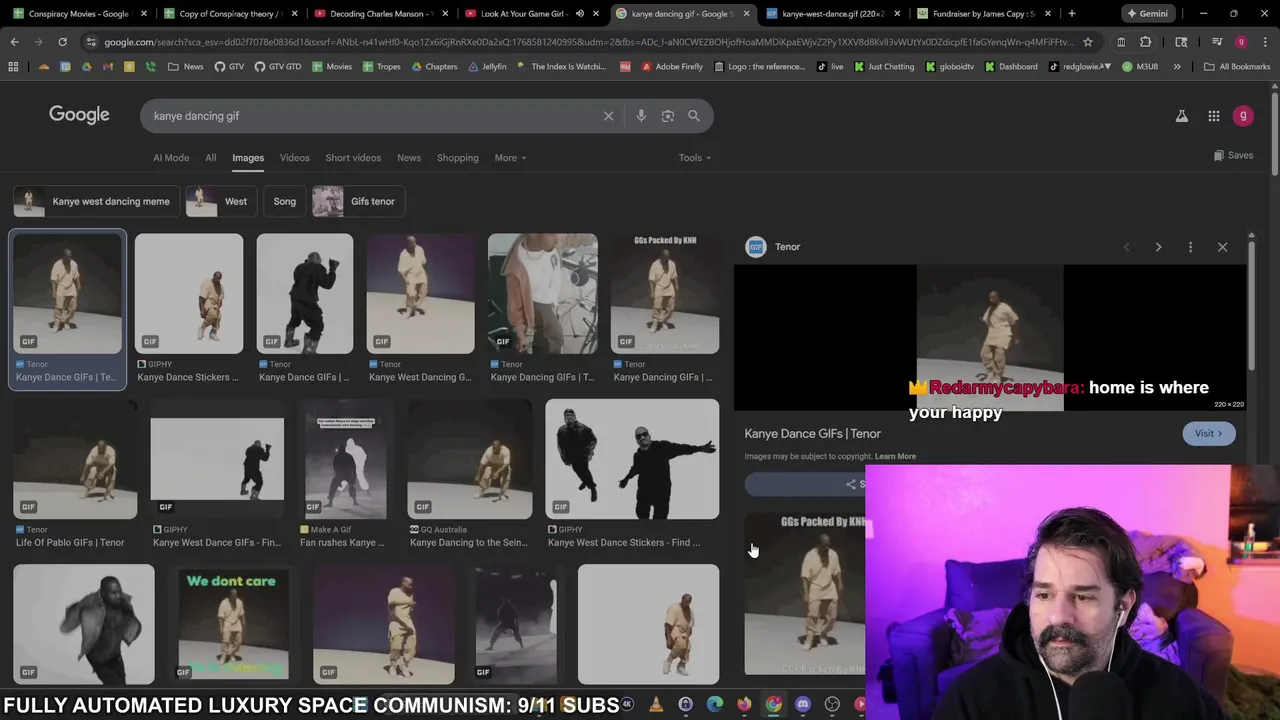1280x720 pixels.
Task: Switch to Decoding Charles Manson browser tab
Action: click(381, 14)
